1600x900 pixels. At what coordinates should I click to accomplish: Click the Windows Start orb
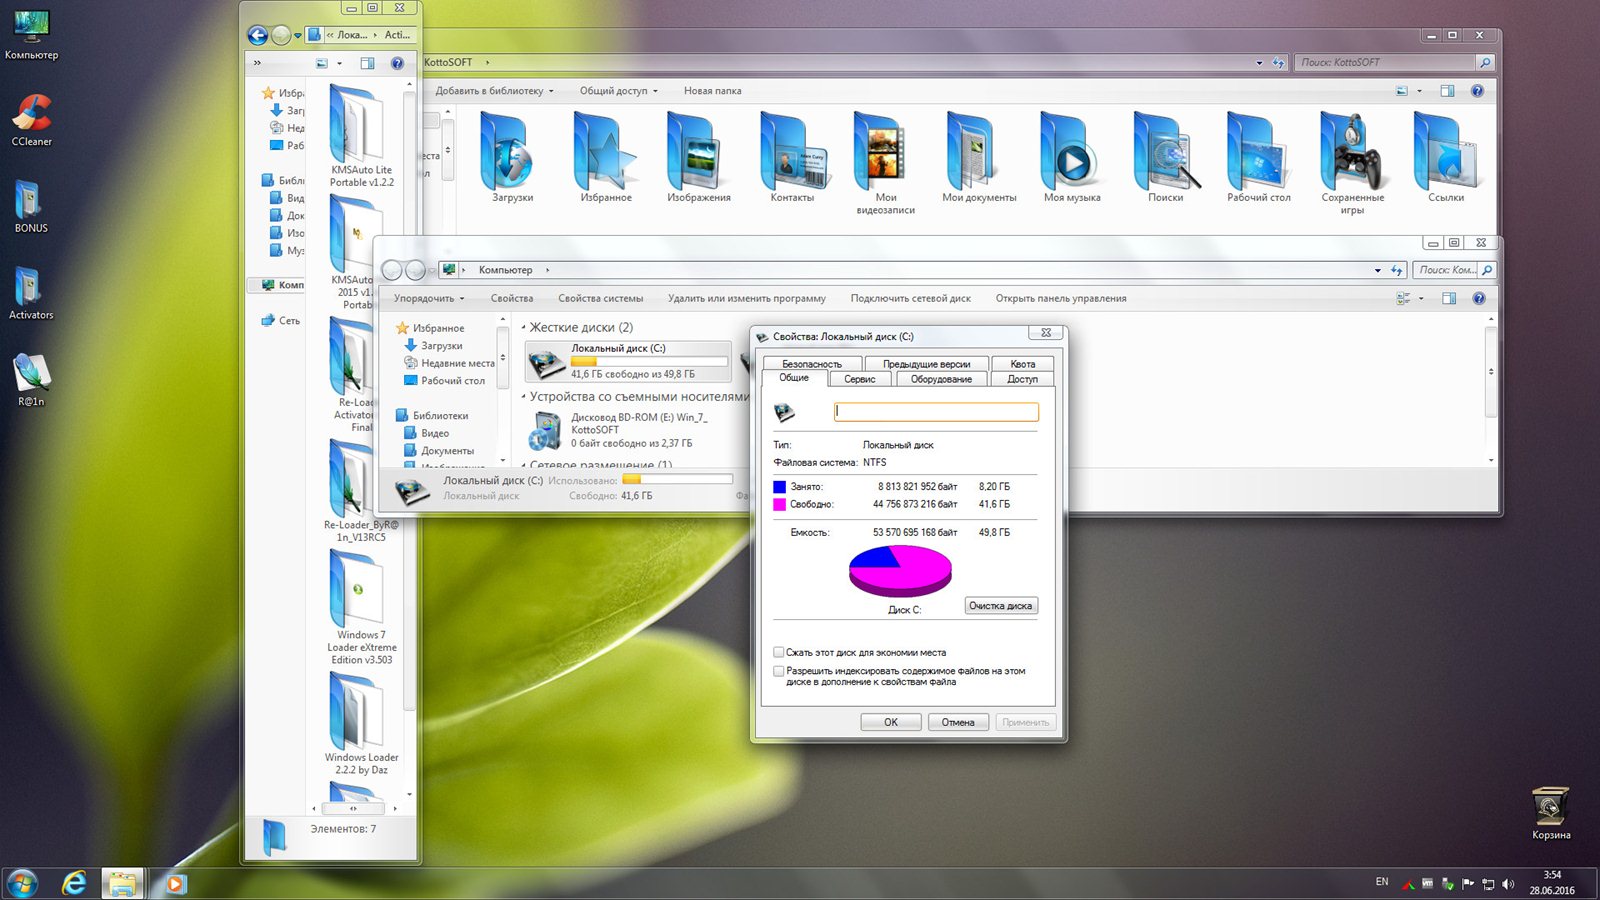(x=22, y=884)
